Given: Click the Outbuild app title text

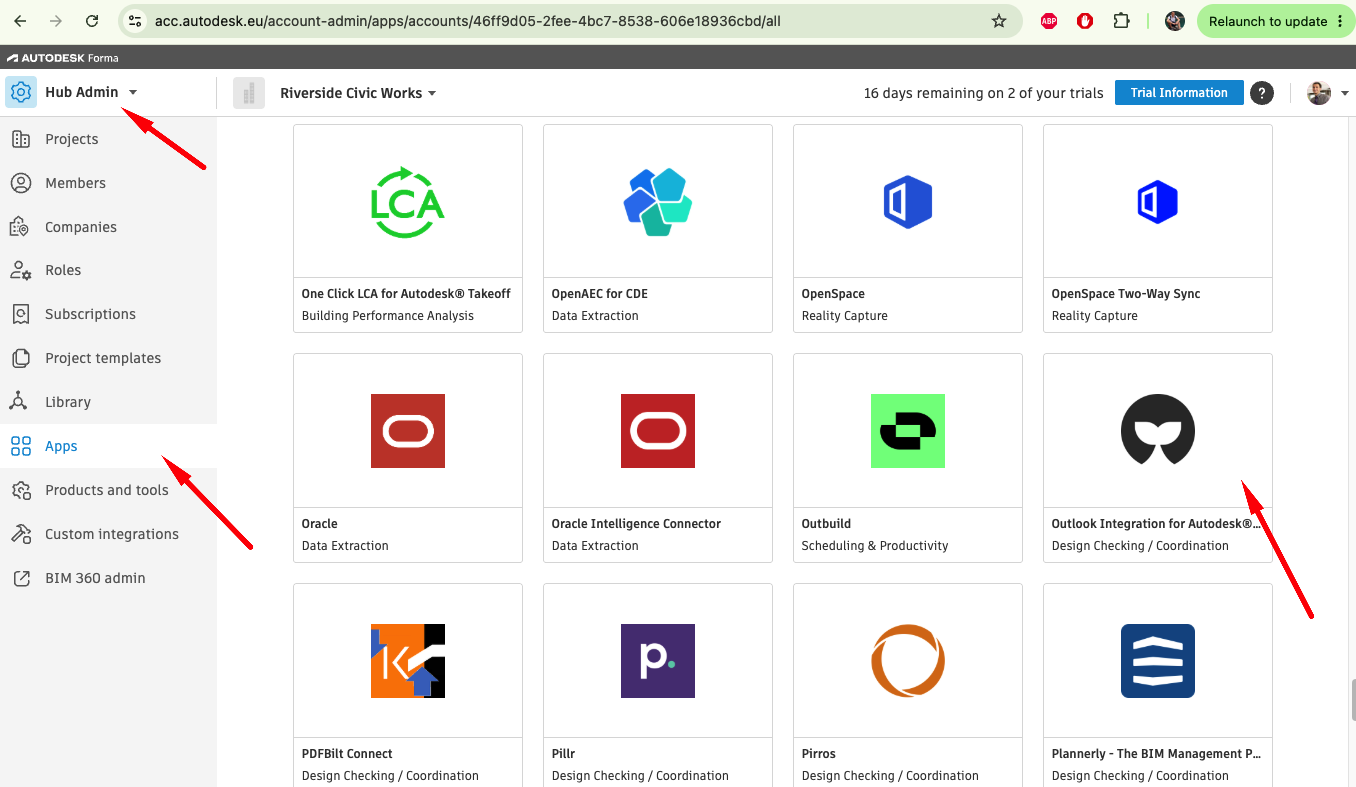Looking at the screenshot, I should (x=826, y=524).
